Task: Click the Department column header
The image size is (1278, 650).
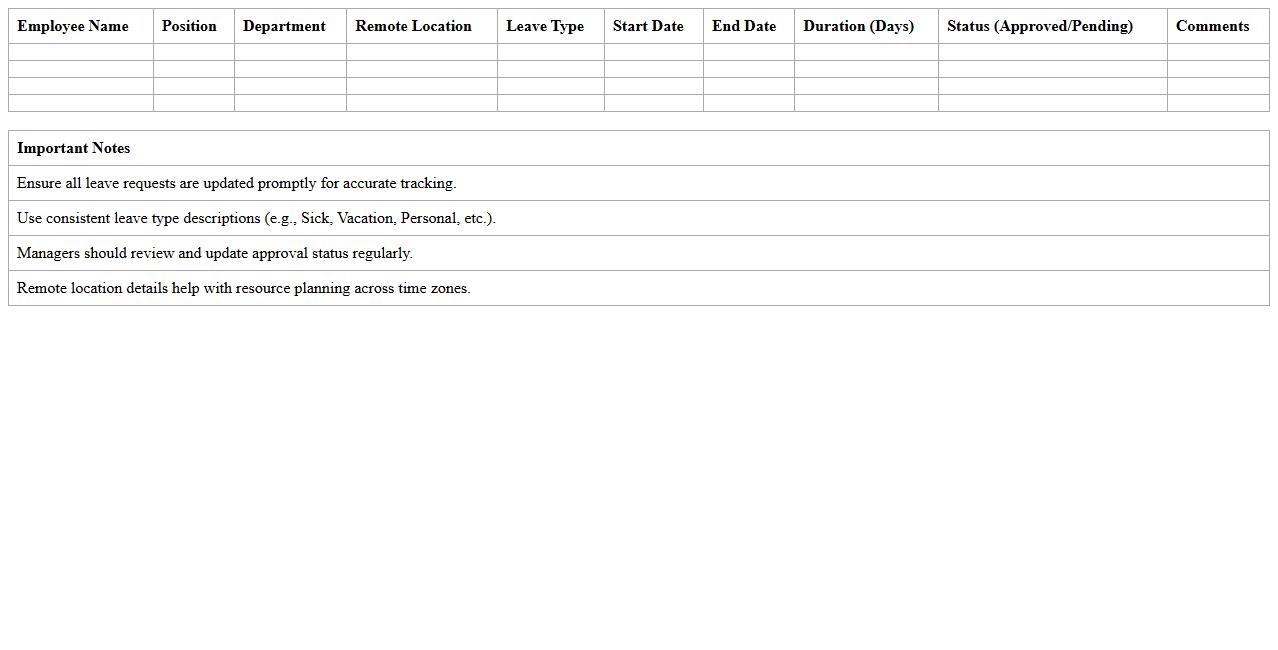Action: (x=284, y=26)
